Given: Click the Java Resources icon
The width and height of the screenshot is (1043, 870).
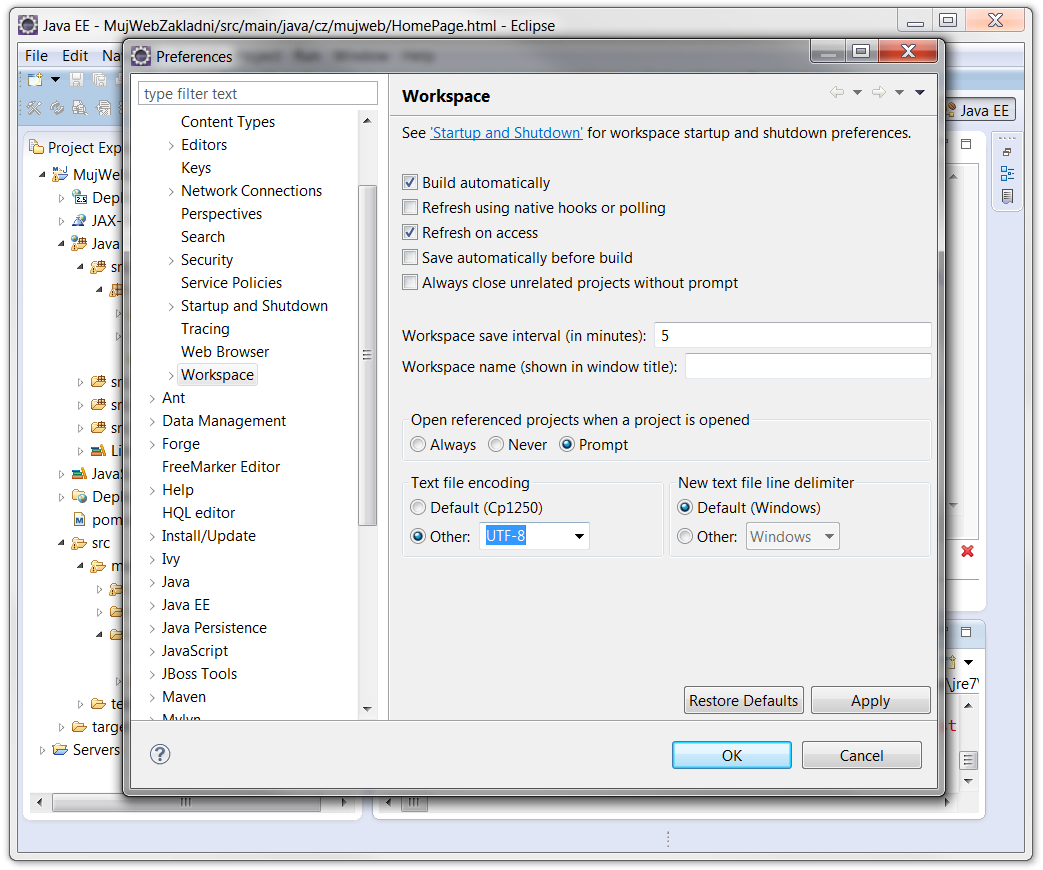Looking at the screenshot, I should pos(78,243).
